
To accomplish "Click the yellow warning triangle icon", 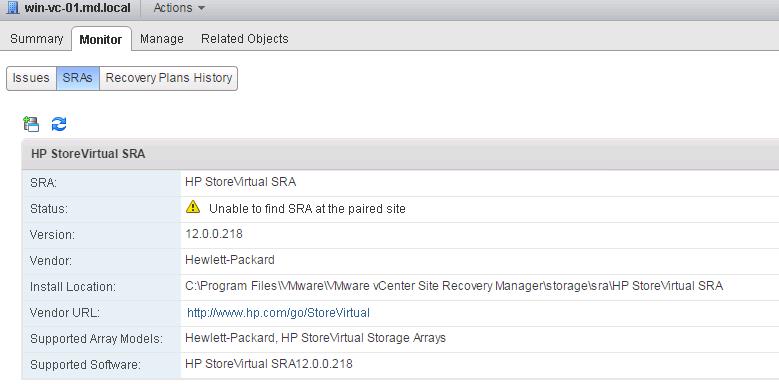I will (x=193, y=208).
